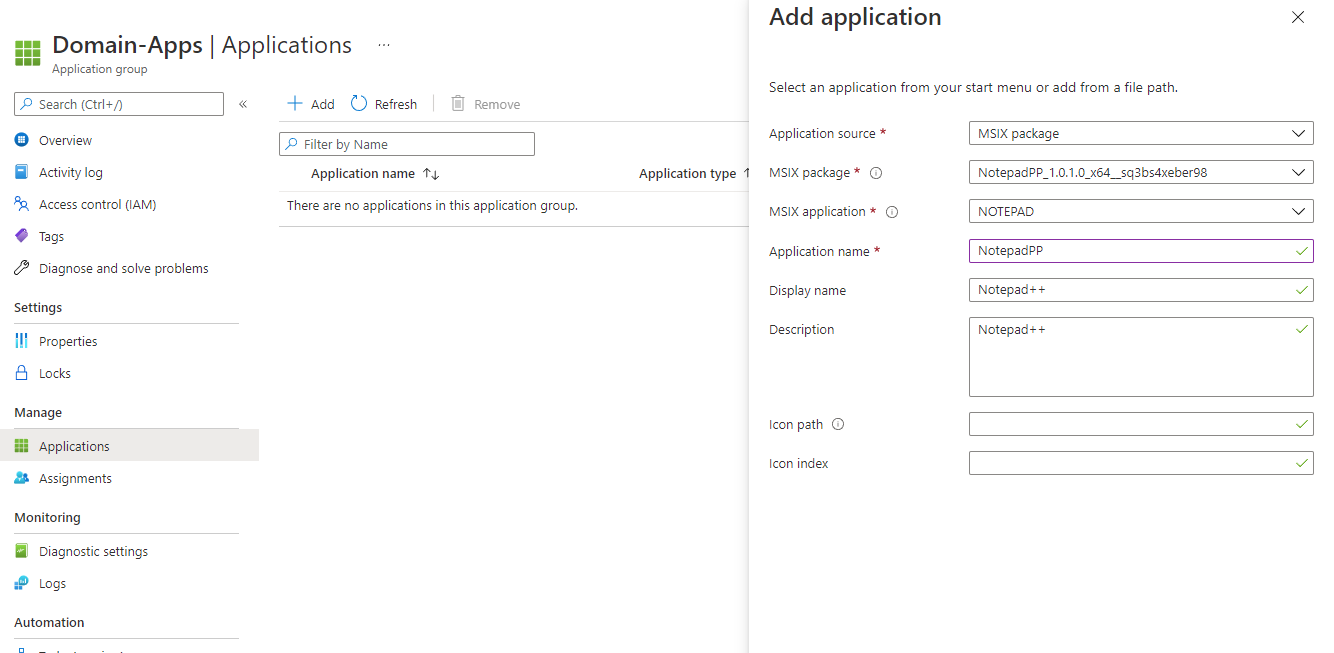Click the info icon next to Icon path
1334x653 pixels.
(x=837, y=424)
